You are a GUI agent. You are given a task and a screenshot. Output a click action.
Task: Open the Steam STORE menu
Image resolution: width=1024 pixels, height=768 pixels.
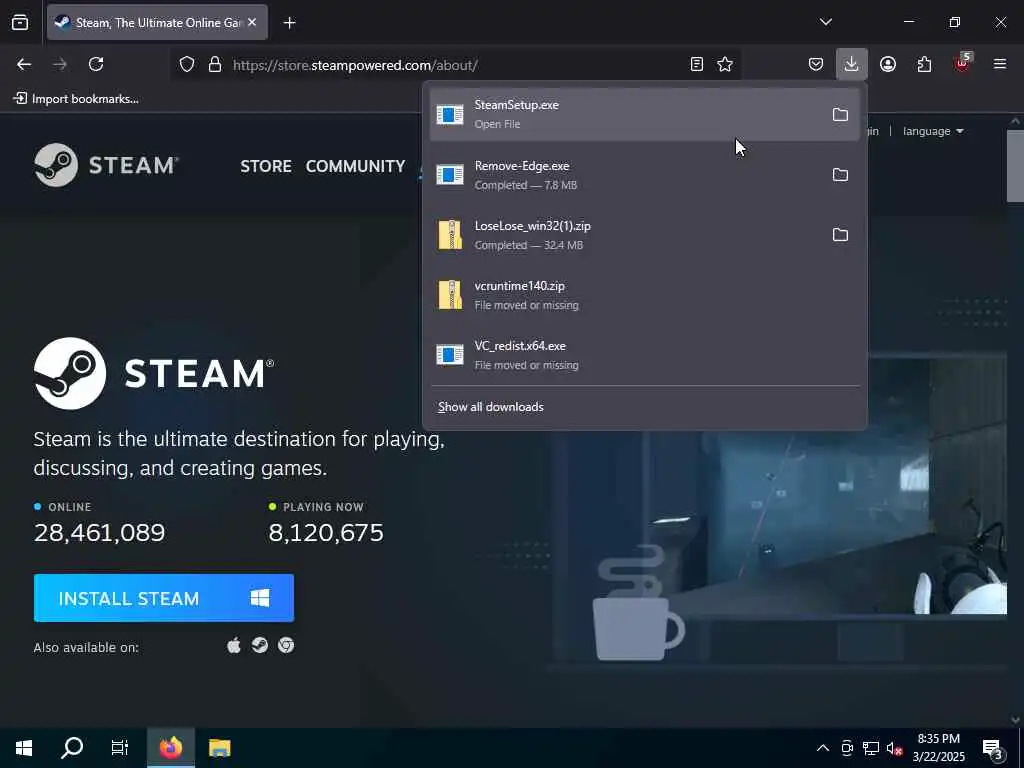tap(266, 166)
